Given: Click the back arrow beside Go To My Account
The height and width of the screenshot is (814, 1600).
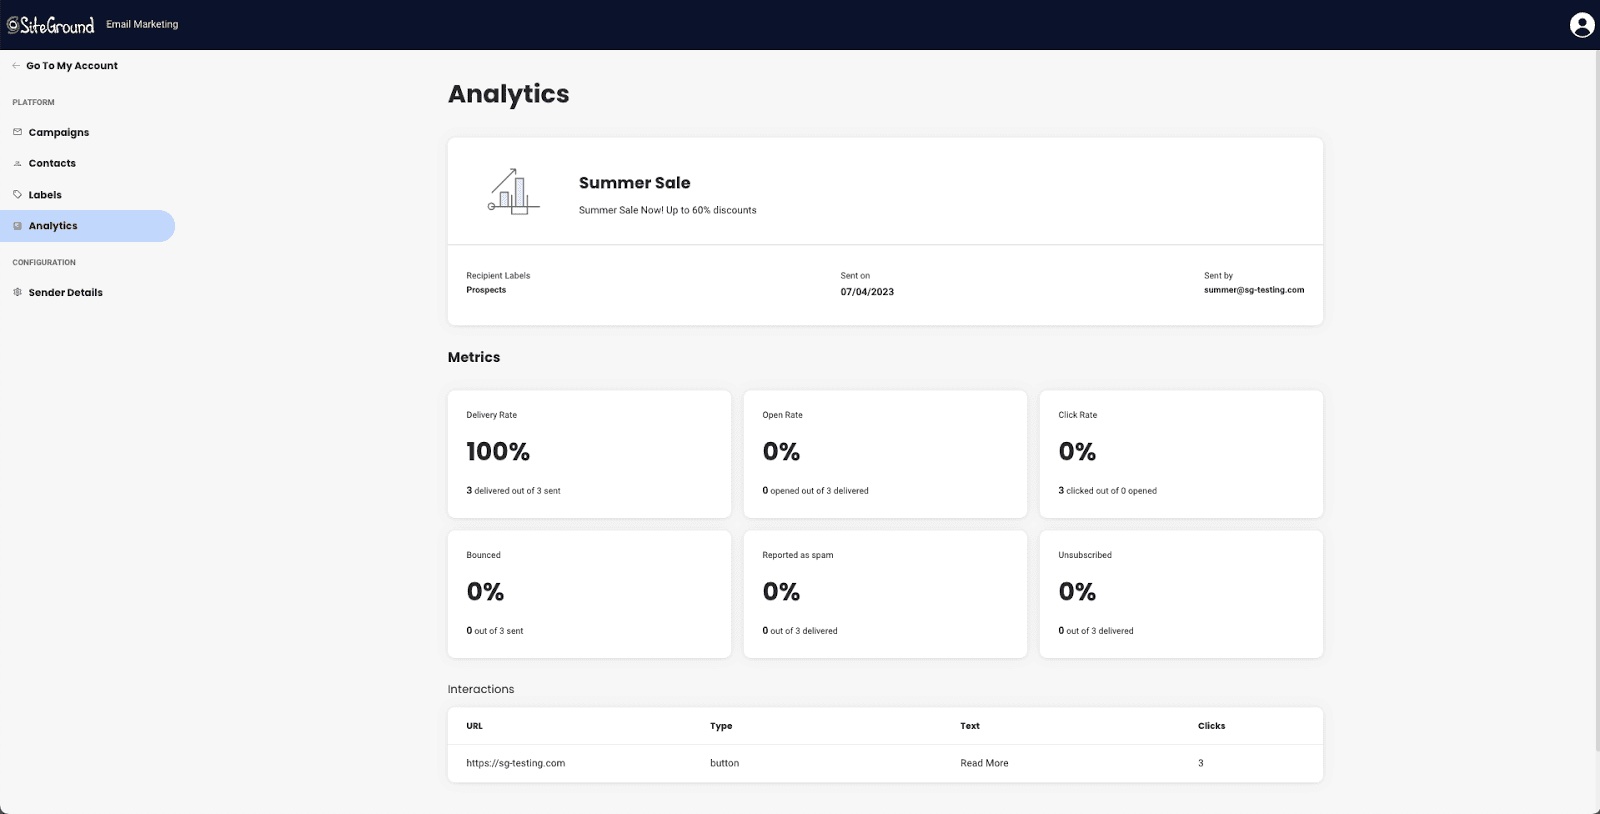Looking at the screenshot, I should point(16,66).
